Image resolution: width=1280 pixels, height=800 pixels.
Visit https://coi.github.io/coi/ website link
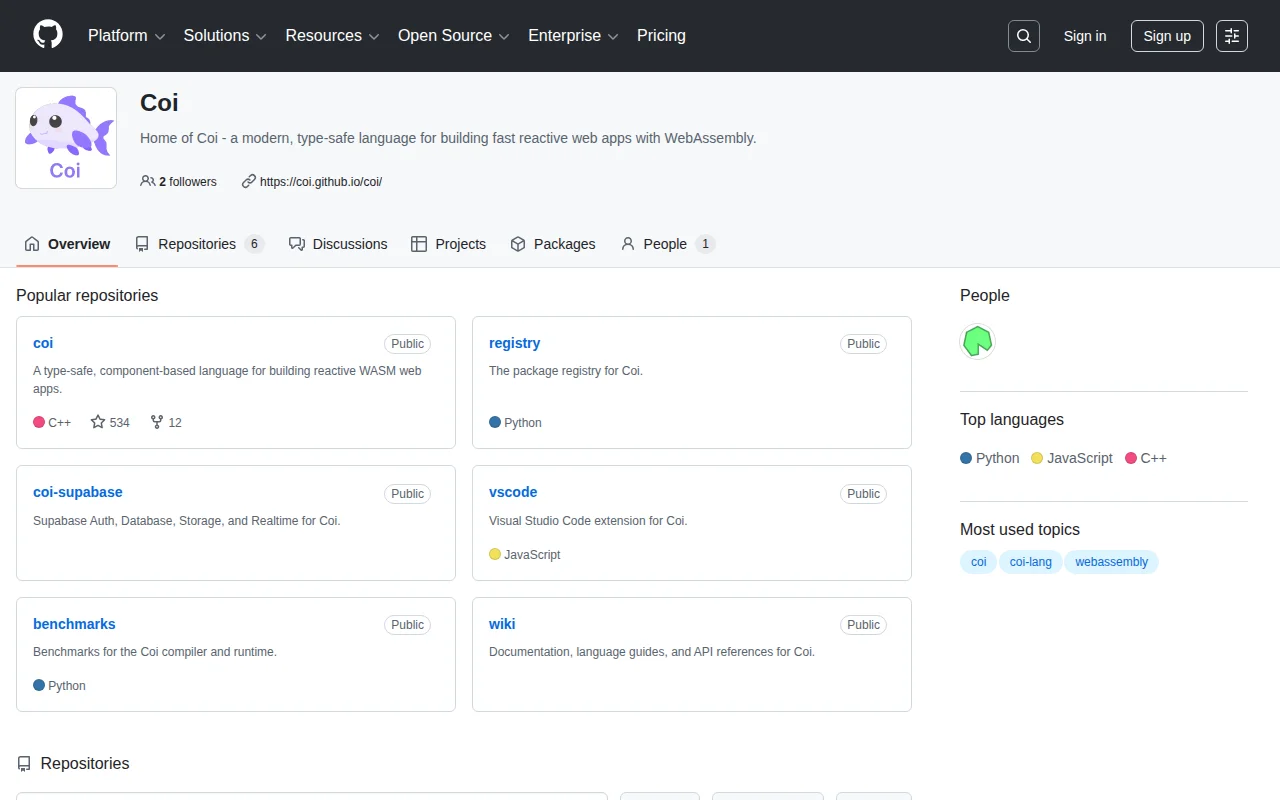click(321, 181)
